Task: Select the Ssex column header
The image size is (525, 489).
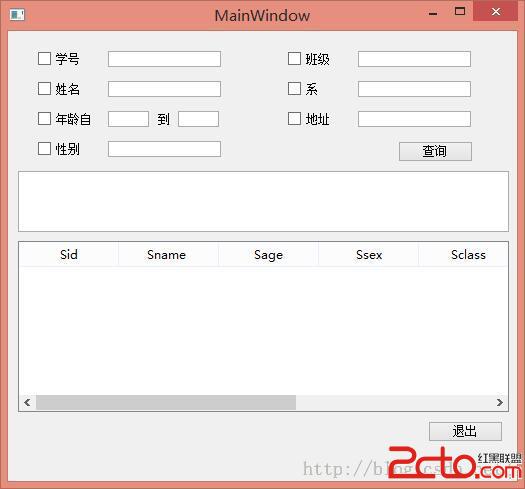Action: tap(368, 255)
